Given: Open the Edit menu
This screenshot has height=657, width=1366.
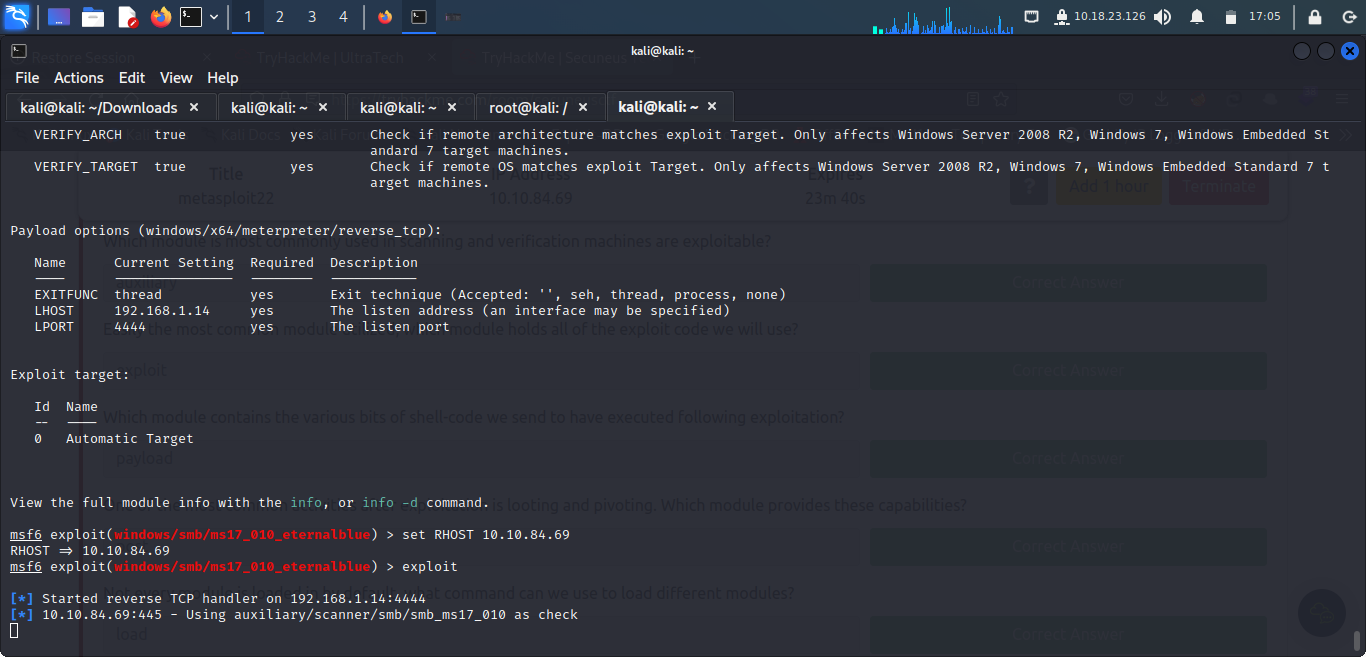Looking at the screenshot, I should pyautogui.click(x=132, y=78).
